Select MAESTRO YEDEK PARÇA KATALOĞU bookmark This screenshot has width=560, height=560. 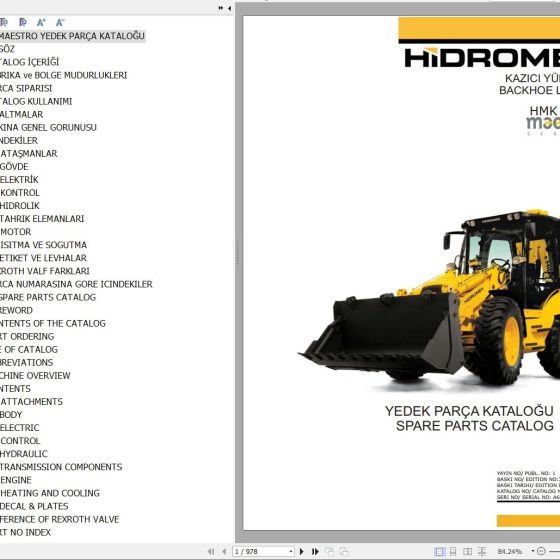coord(72,36)
